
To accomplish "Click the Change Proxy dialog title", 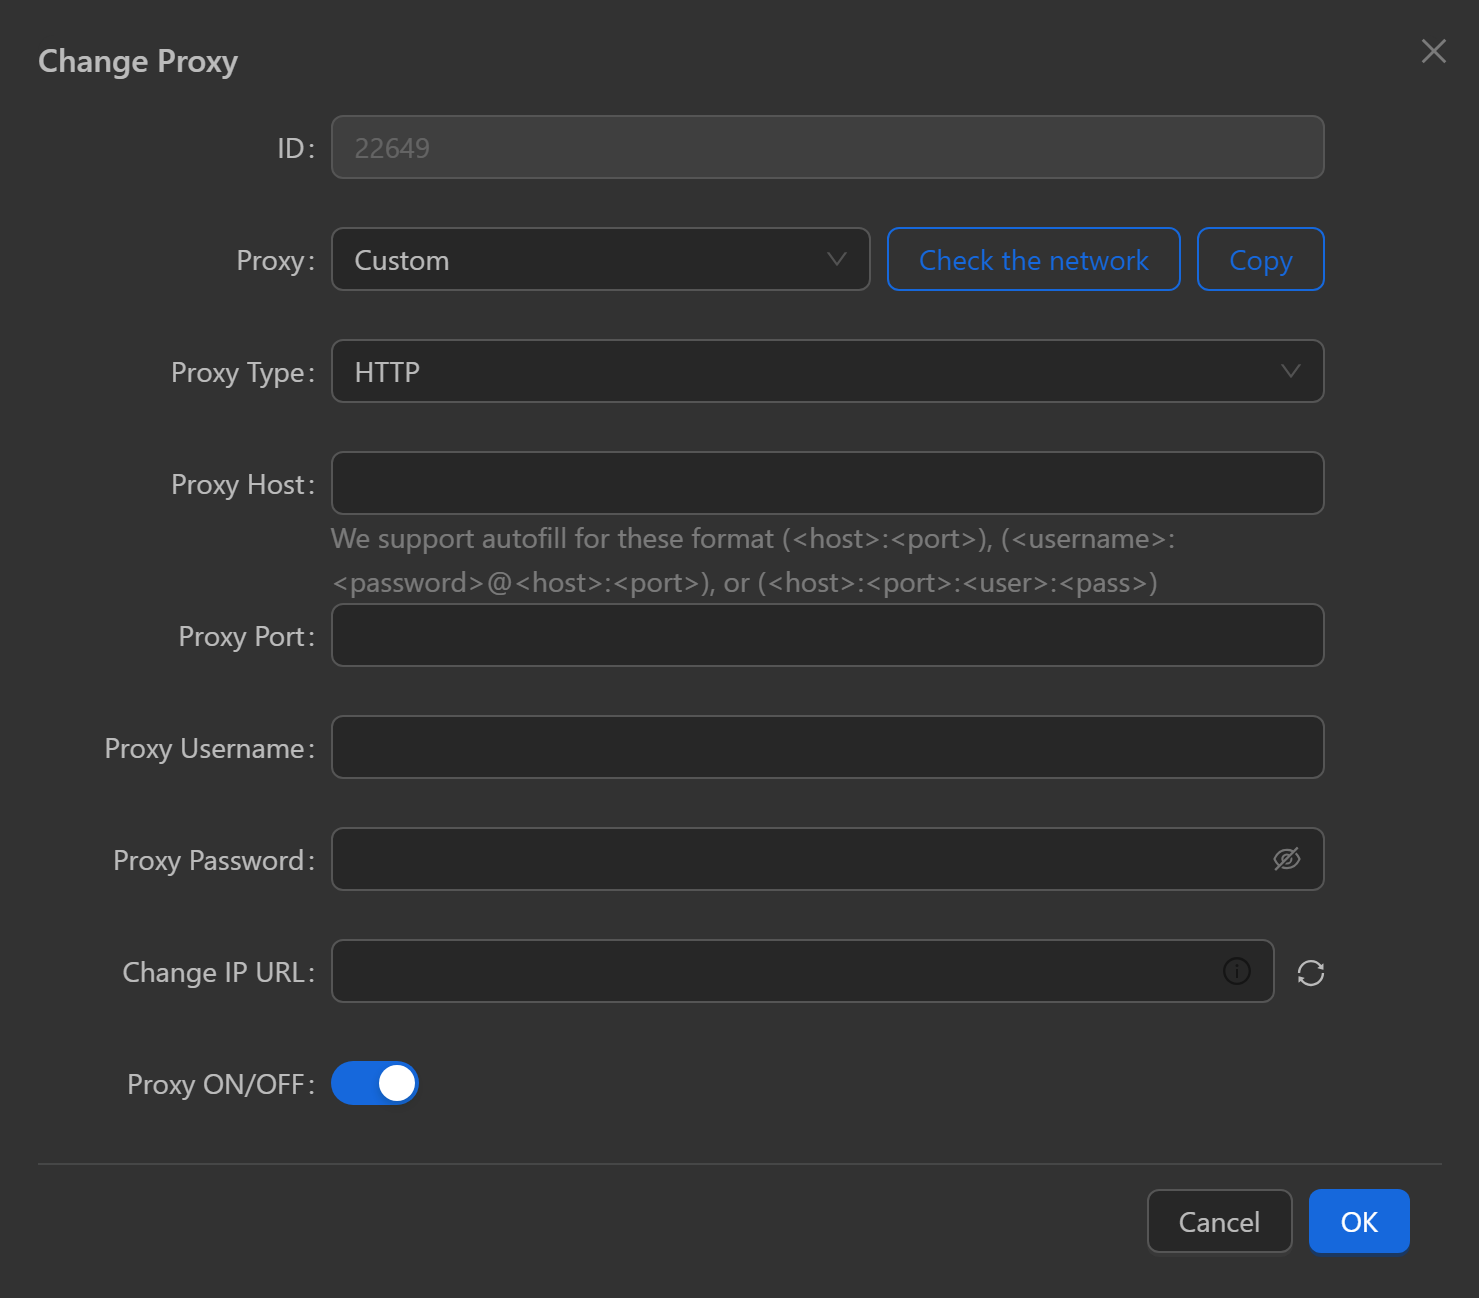I will (x=138, y=62).
